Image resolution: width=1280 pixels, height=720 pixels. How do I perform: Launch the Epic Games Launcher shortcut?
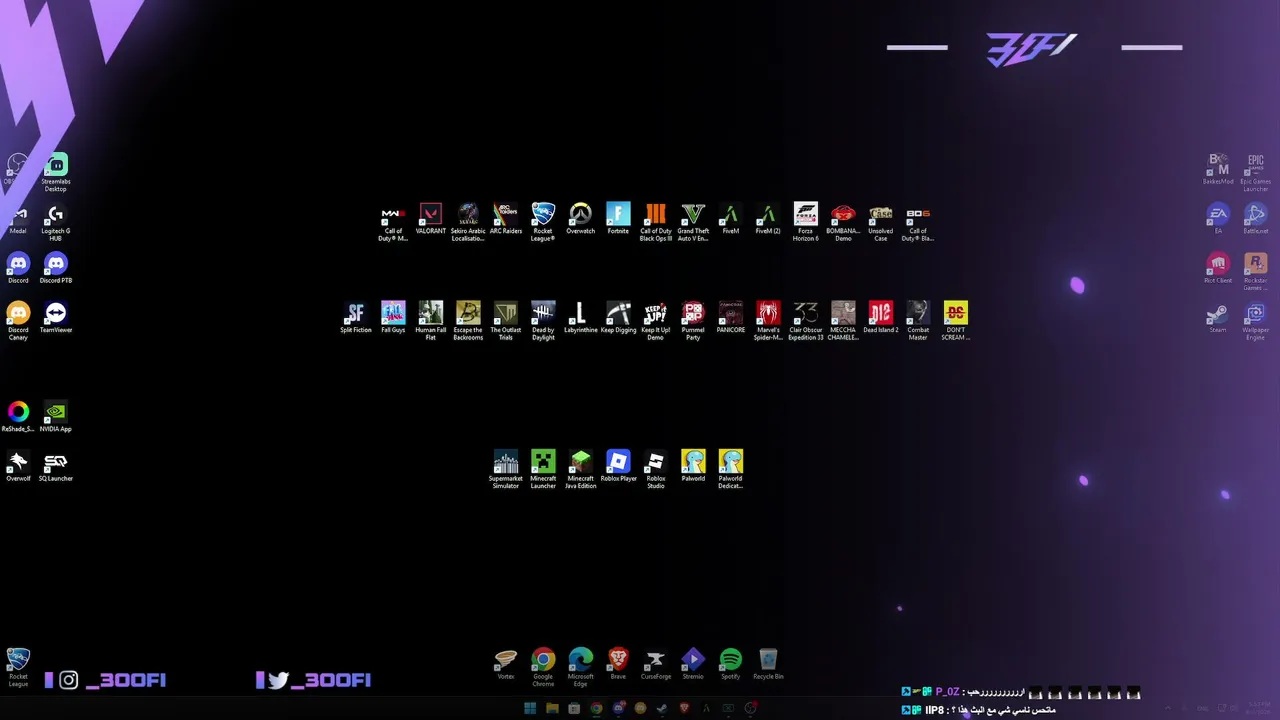[1256, 173]
